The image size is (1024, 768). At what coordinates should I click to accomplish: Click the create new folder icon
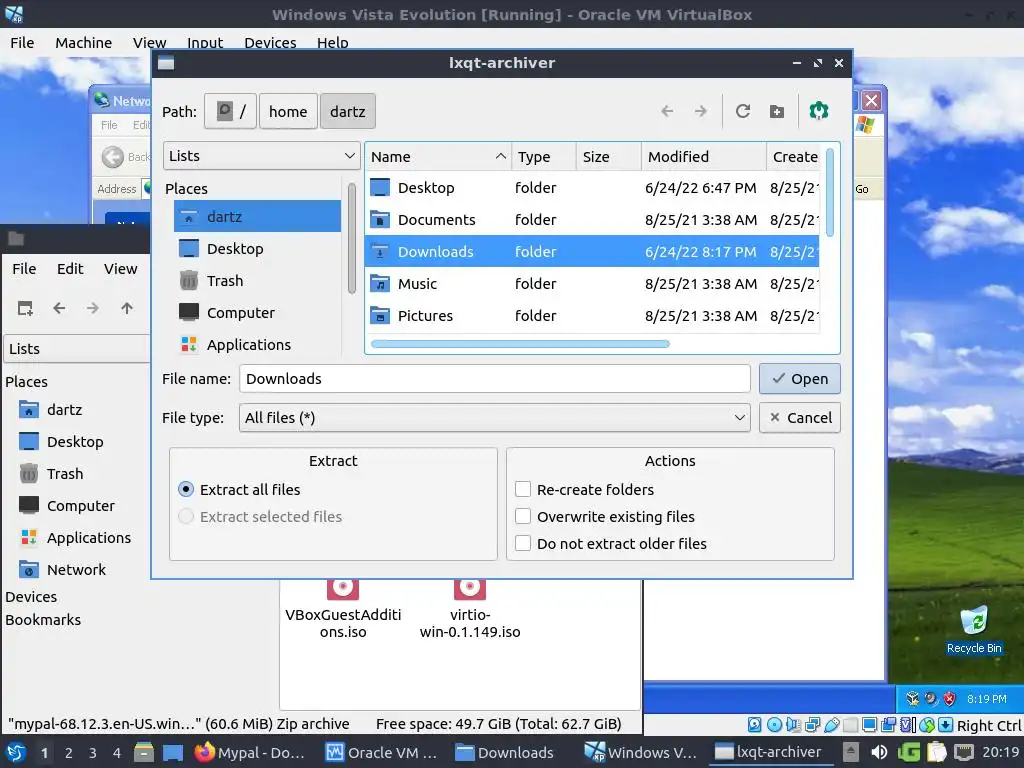point(776,112)
